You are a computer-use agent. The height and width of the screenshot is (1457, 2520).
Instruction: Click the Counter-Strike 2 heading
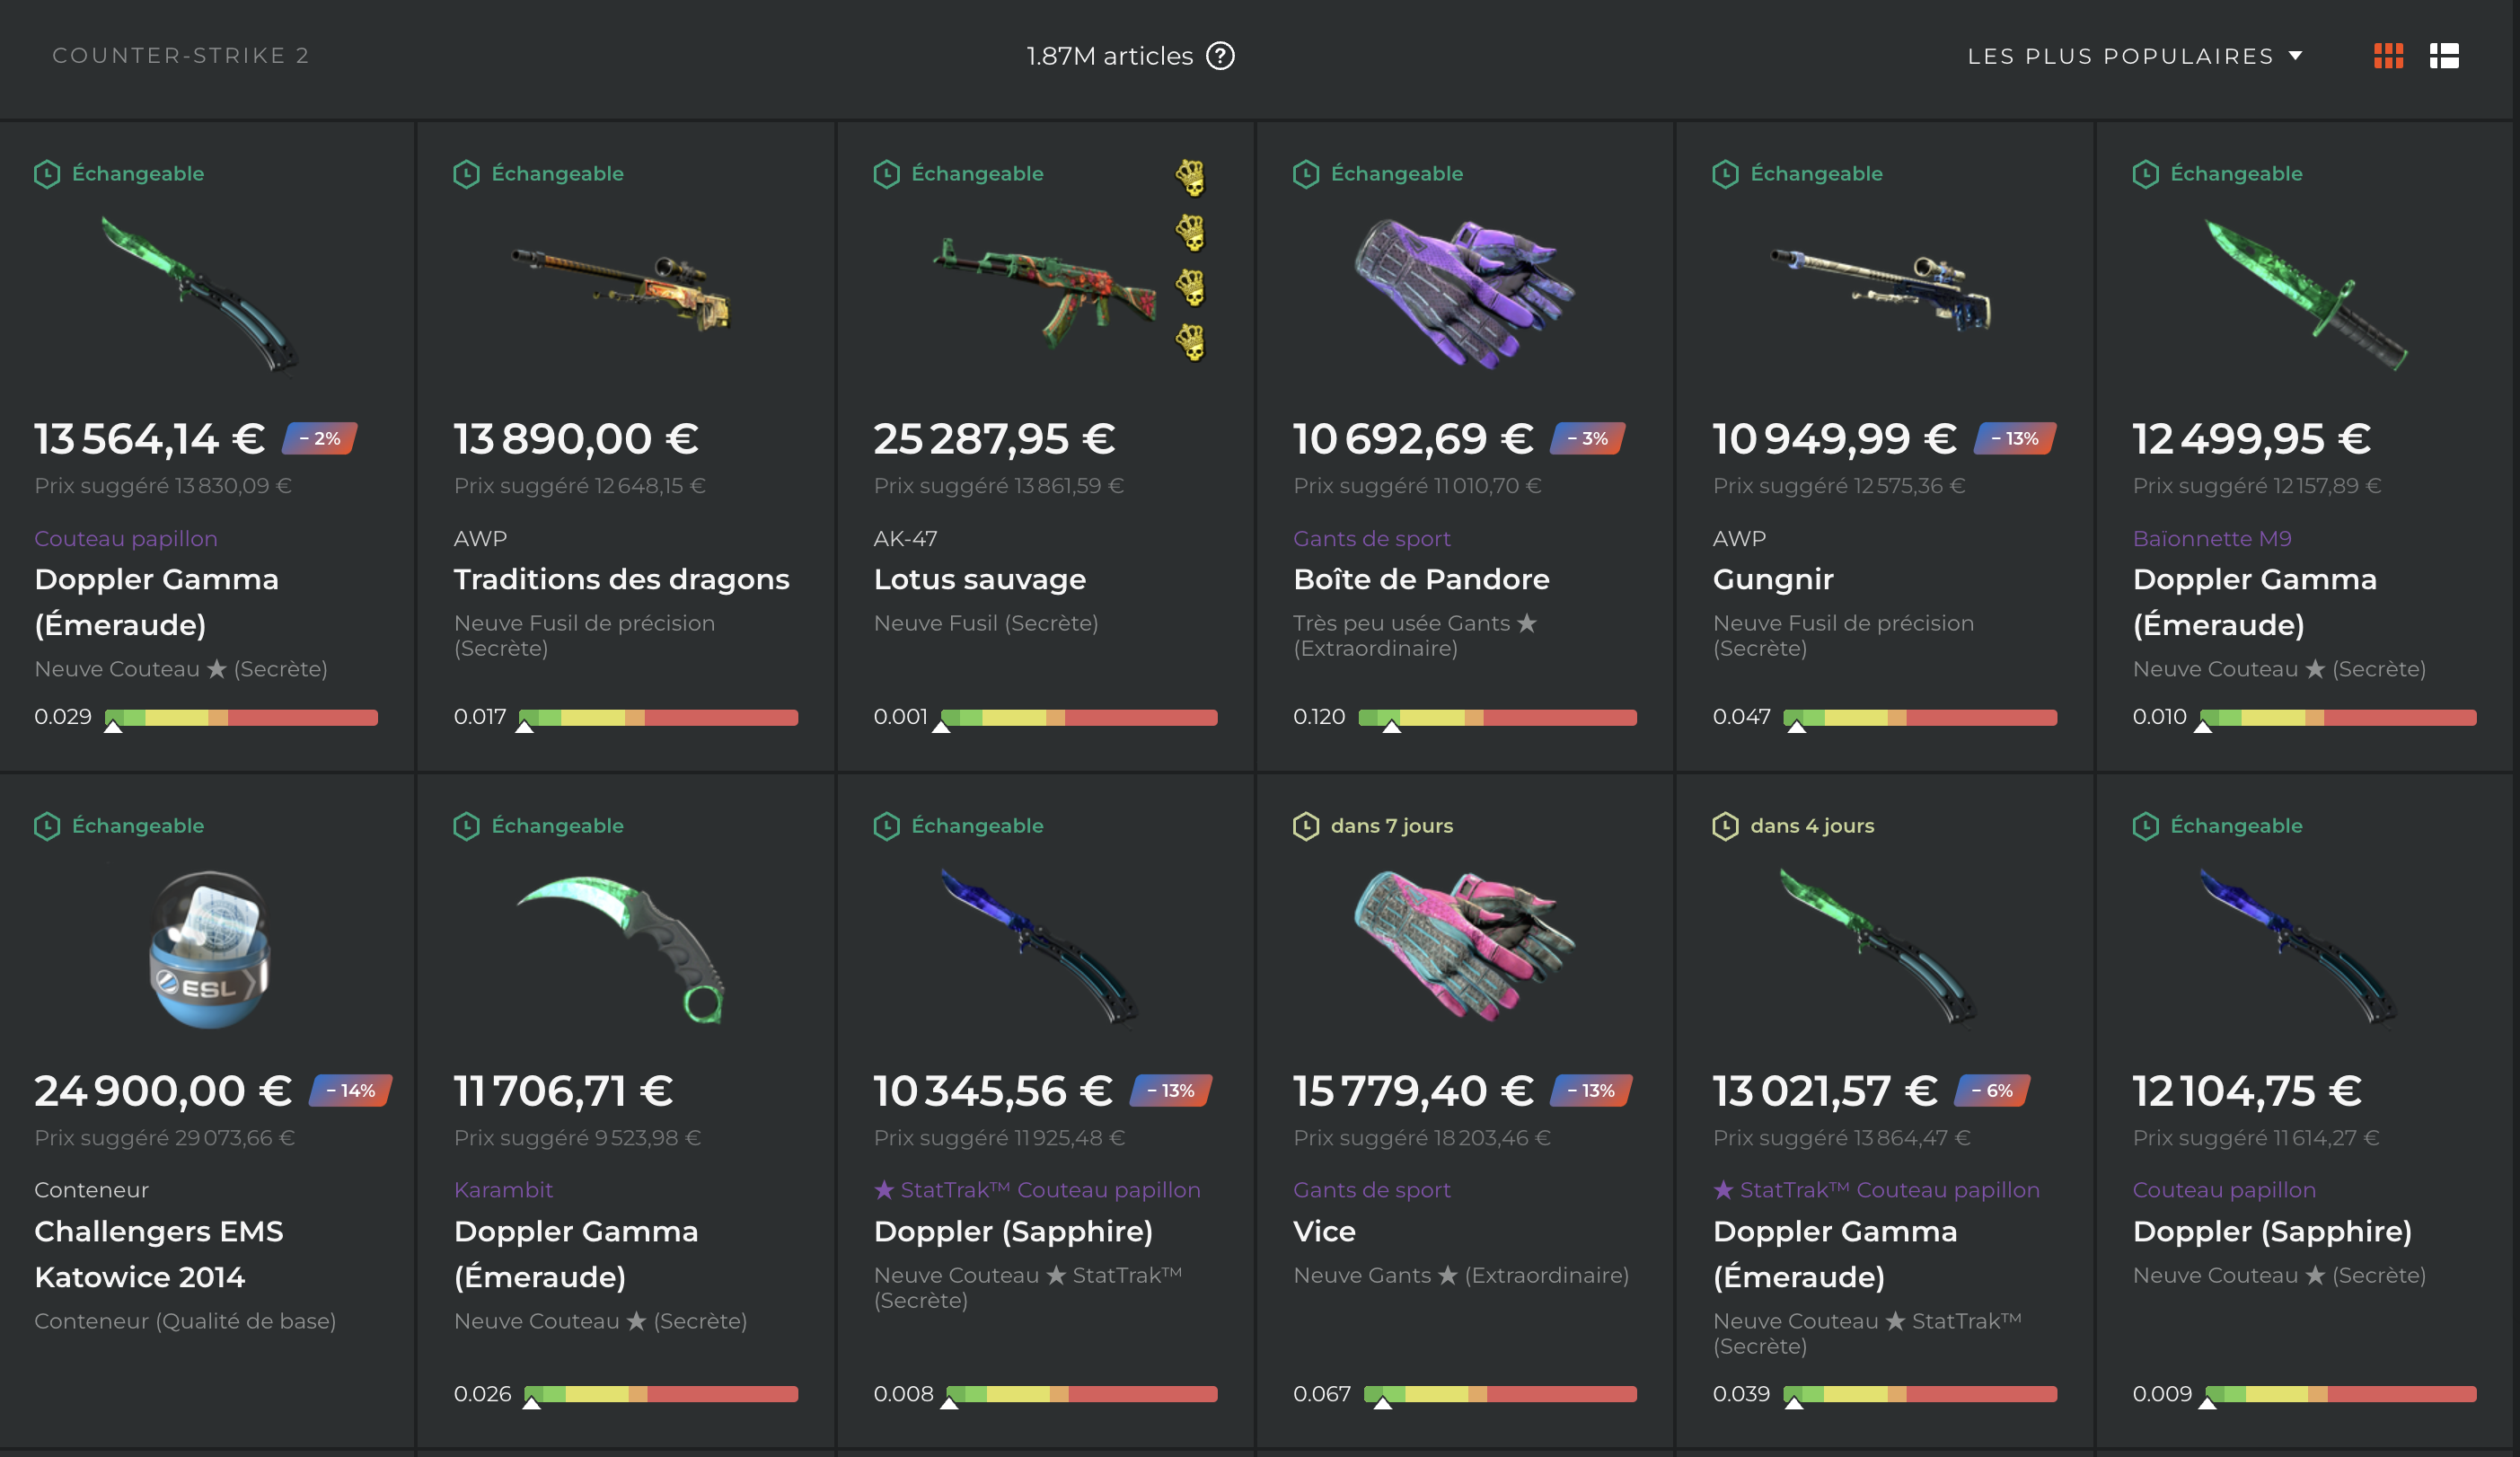click(x=180, y=56)
